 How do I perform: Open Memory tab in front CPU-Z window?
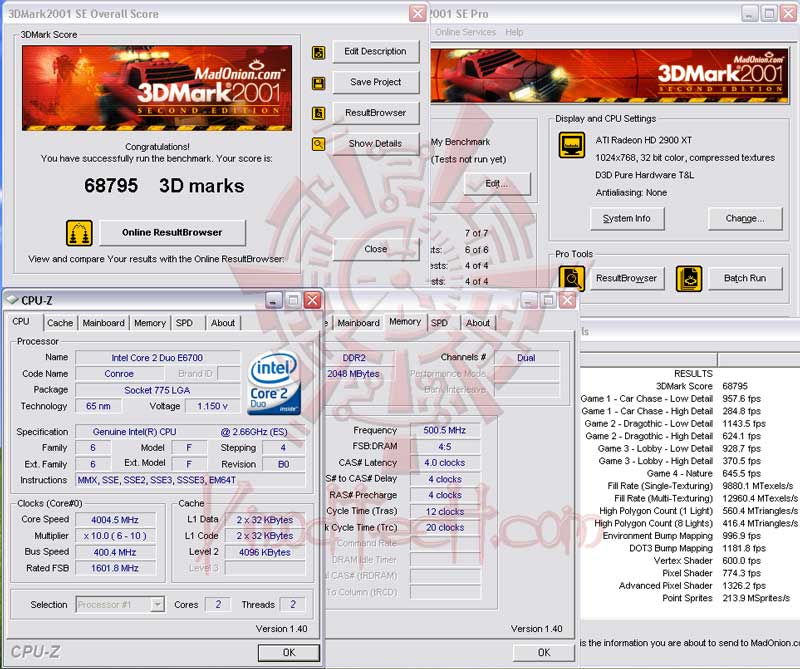coord(150,323)
